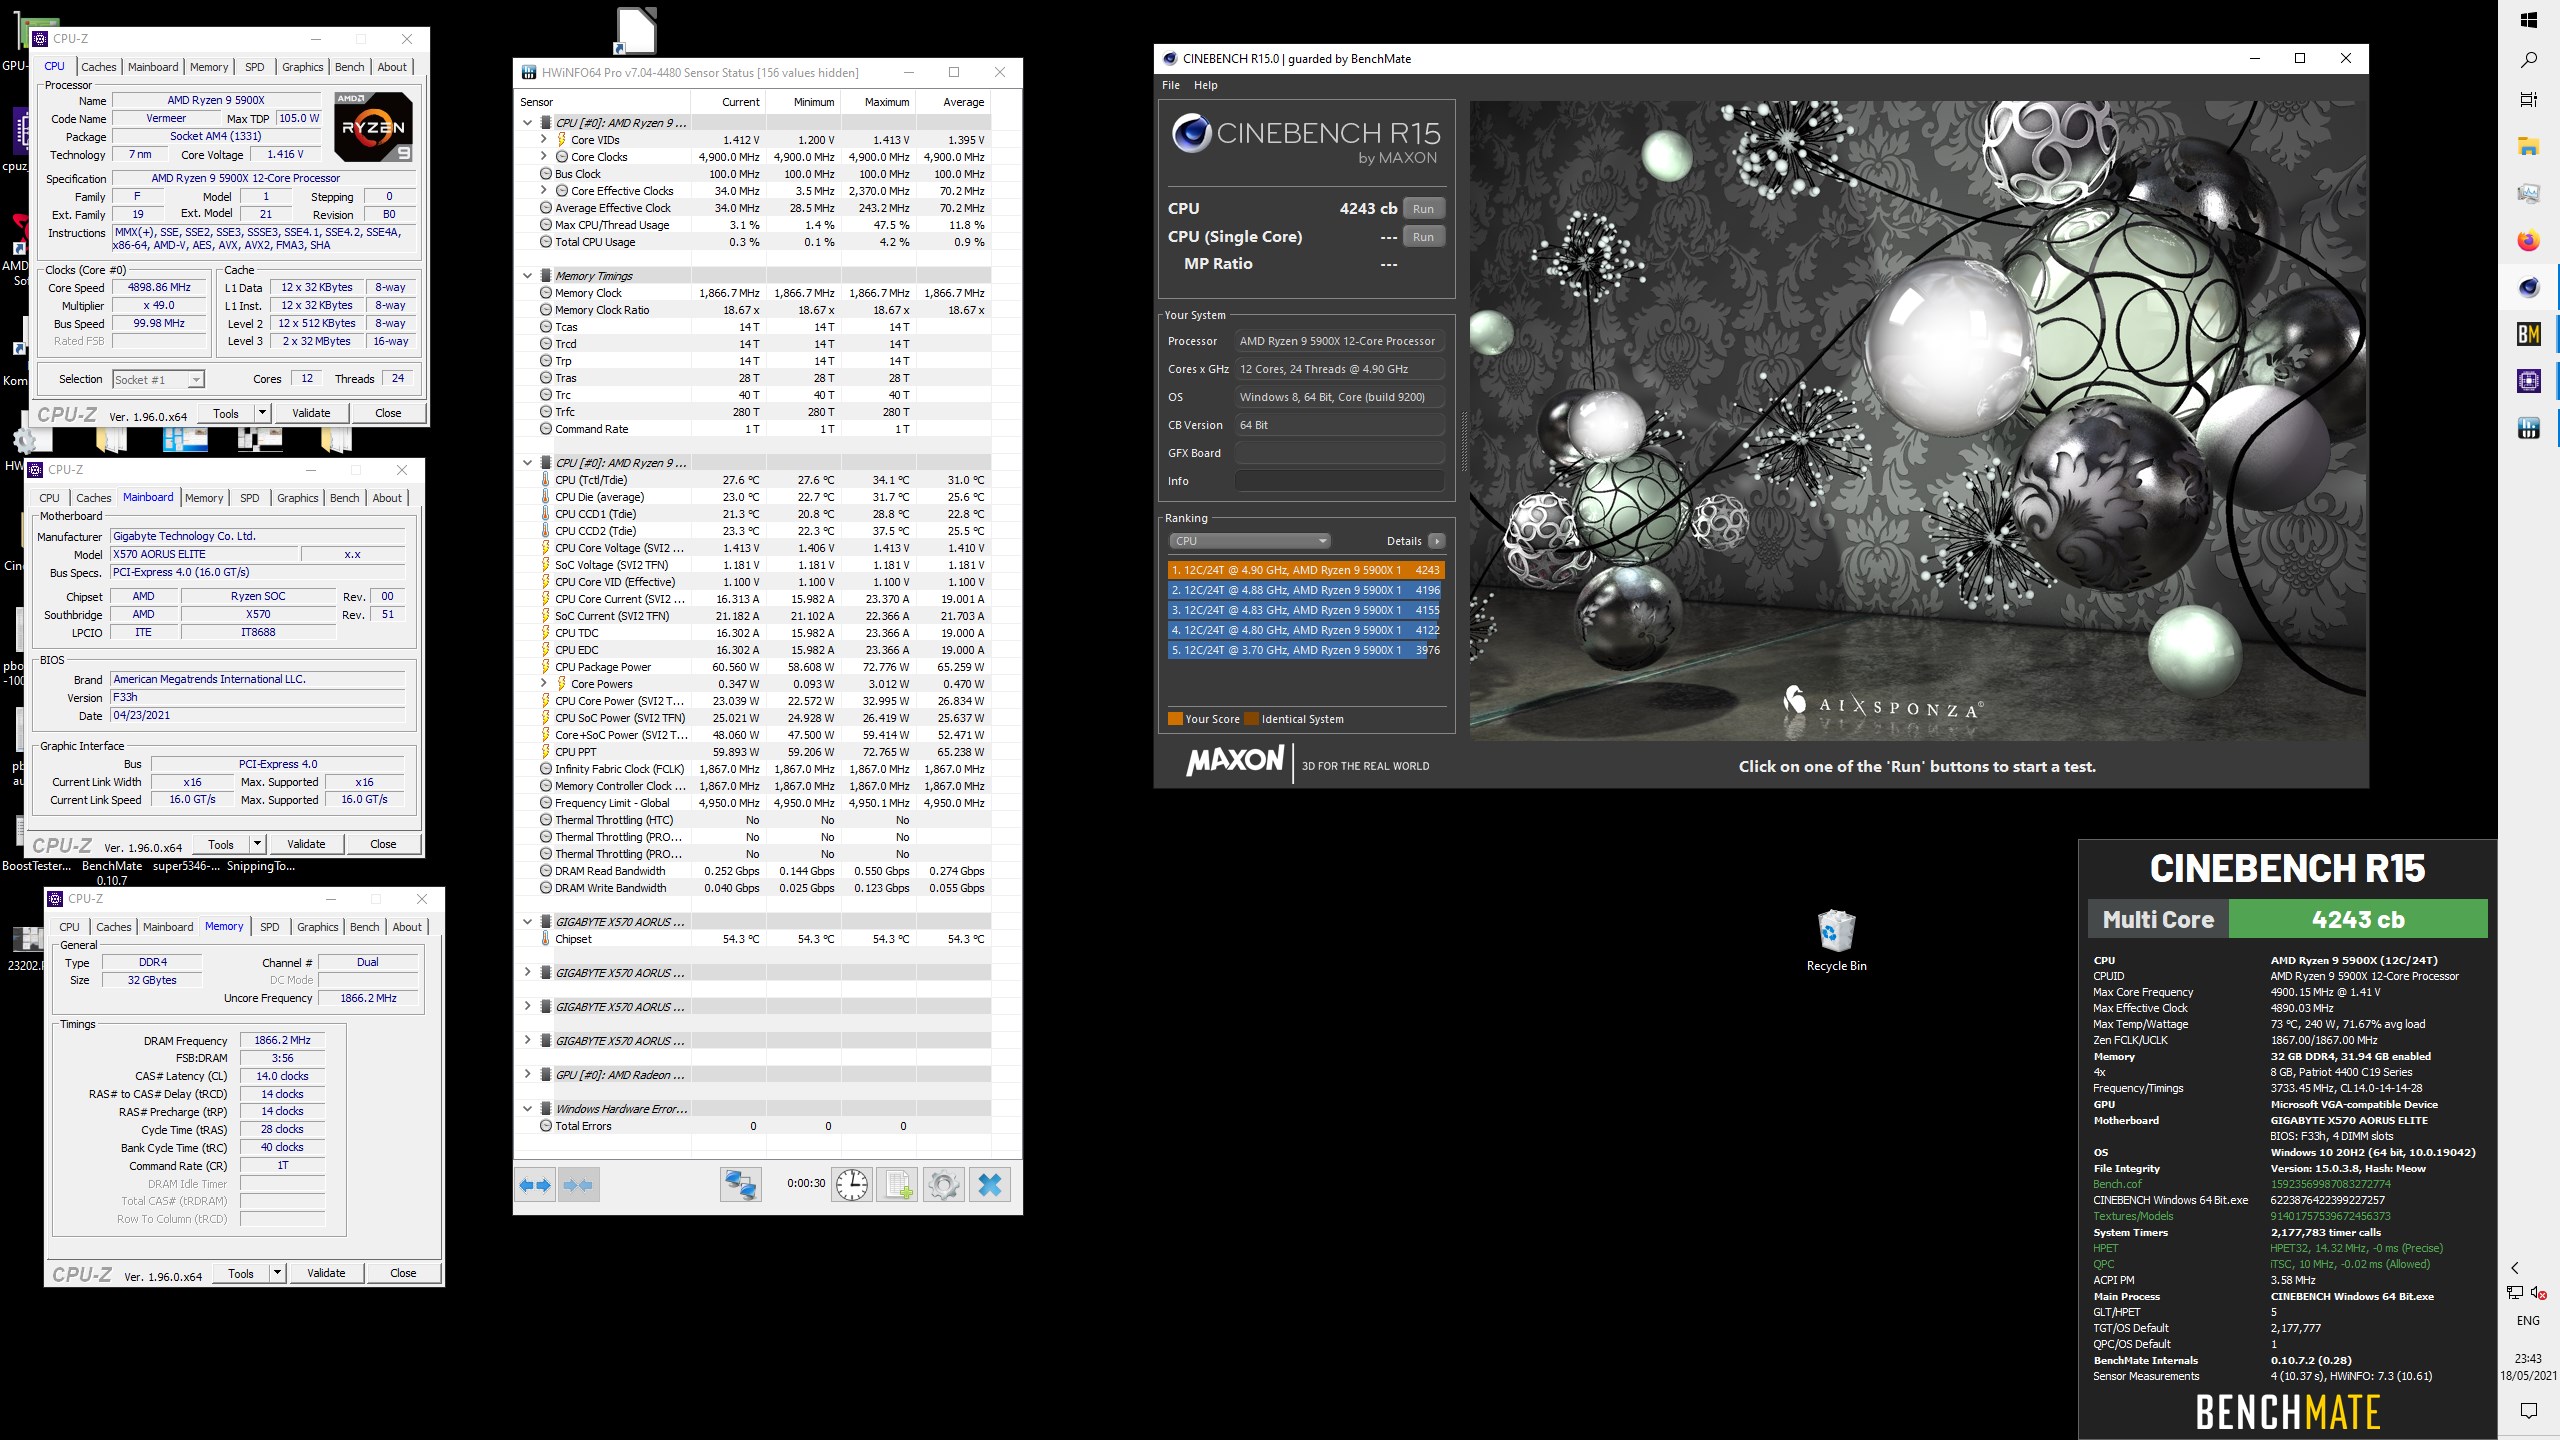Screen dimensions: 2560x1440
Task: Expand the Core Powers sensor row
Action: 544,684
